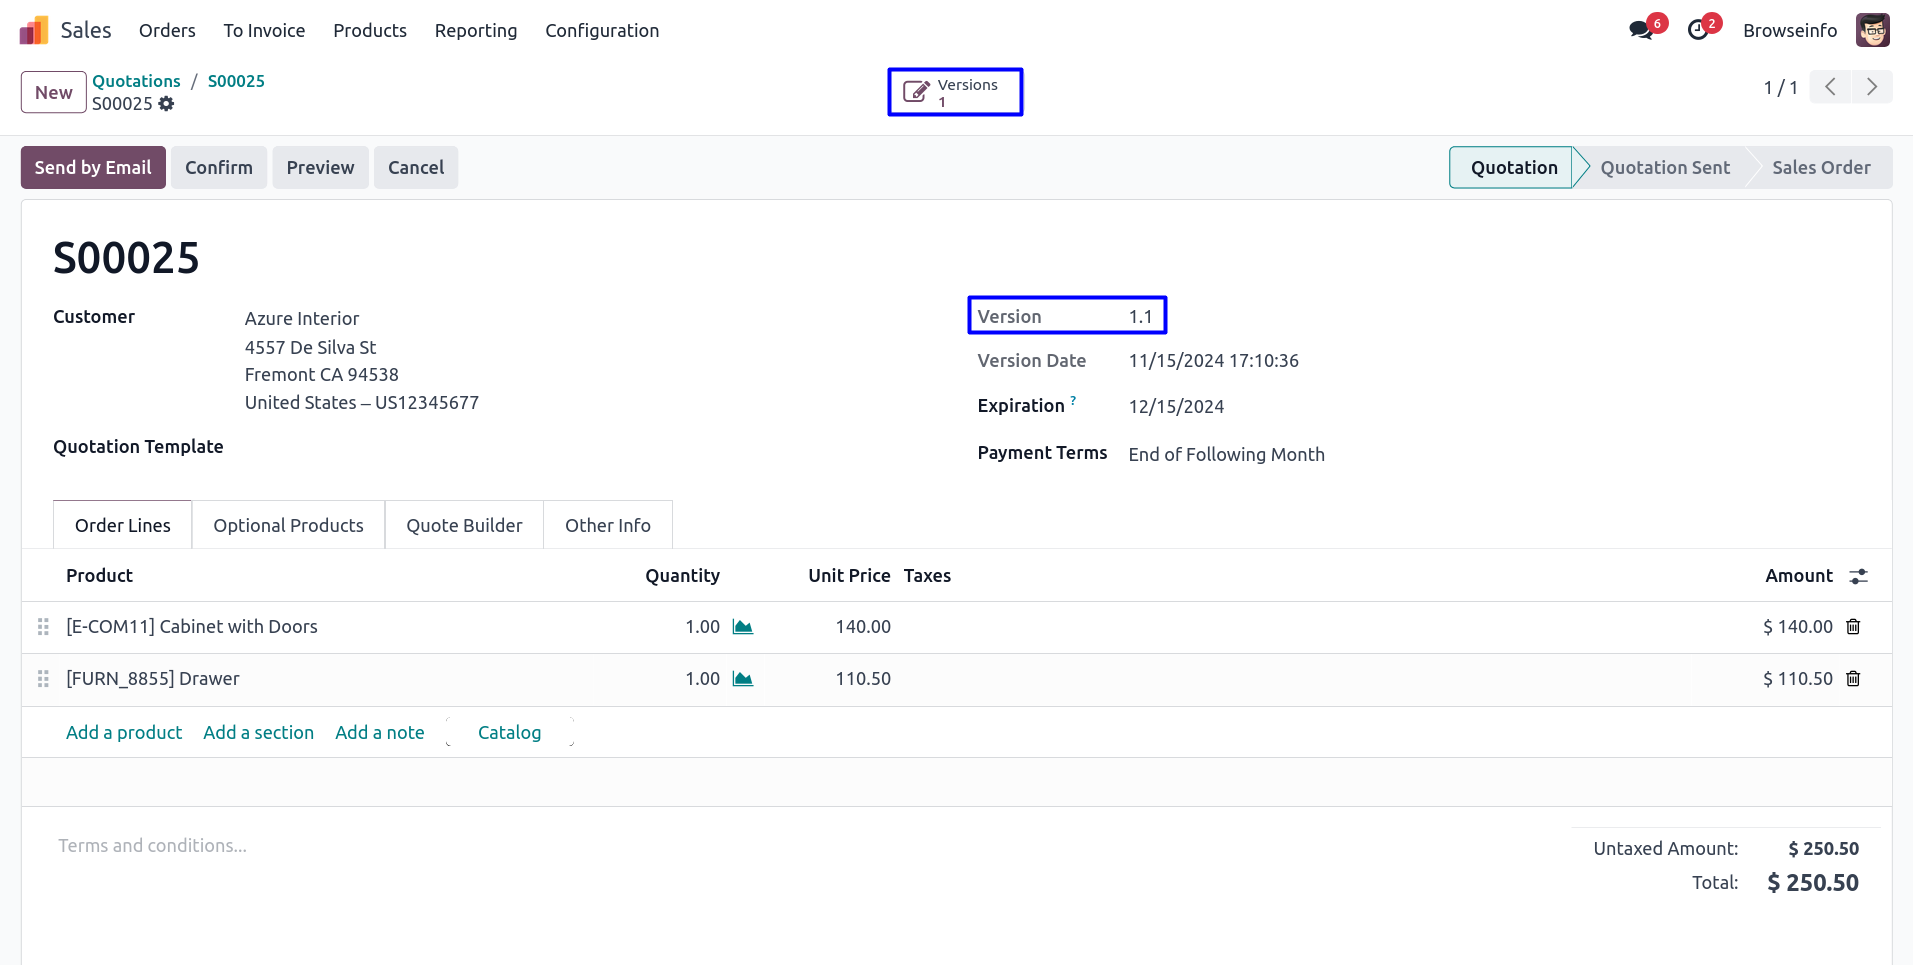Go to the previous record arrow

point(1830,87)
